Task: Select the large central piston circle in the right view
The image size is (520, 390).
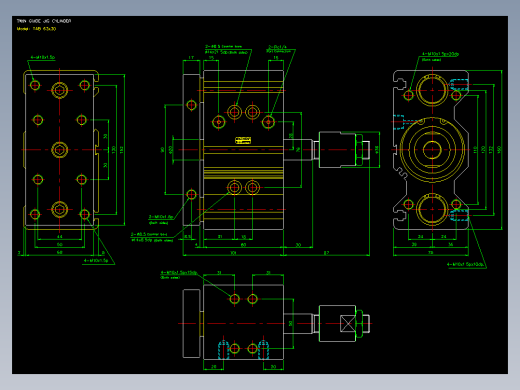Action: pos(432,150)
